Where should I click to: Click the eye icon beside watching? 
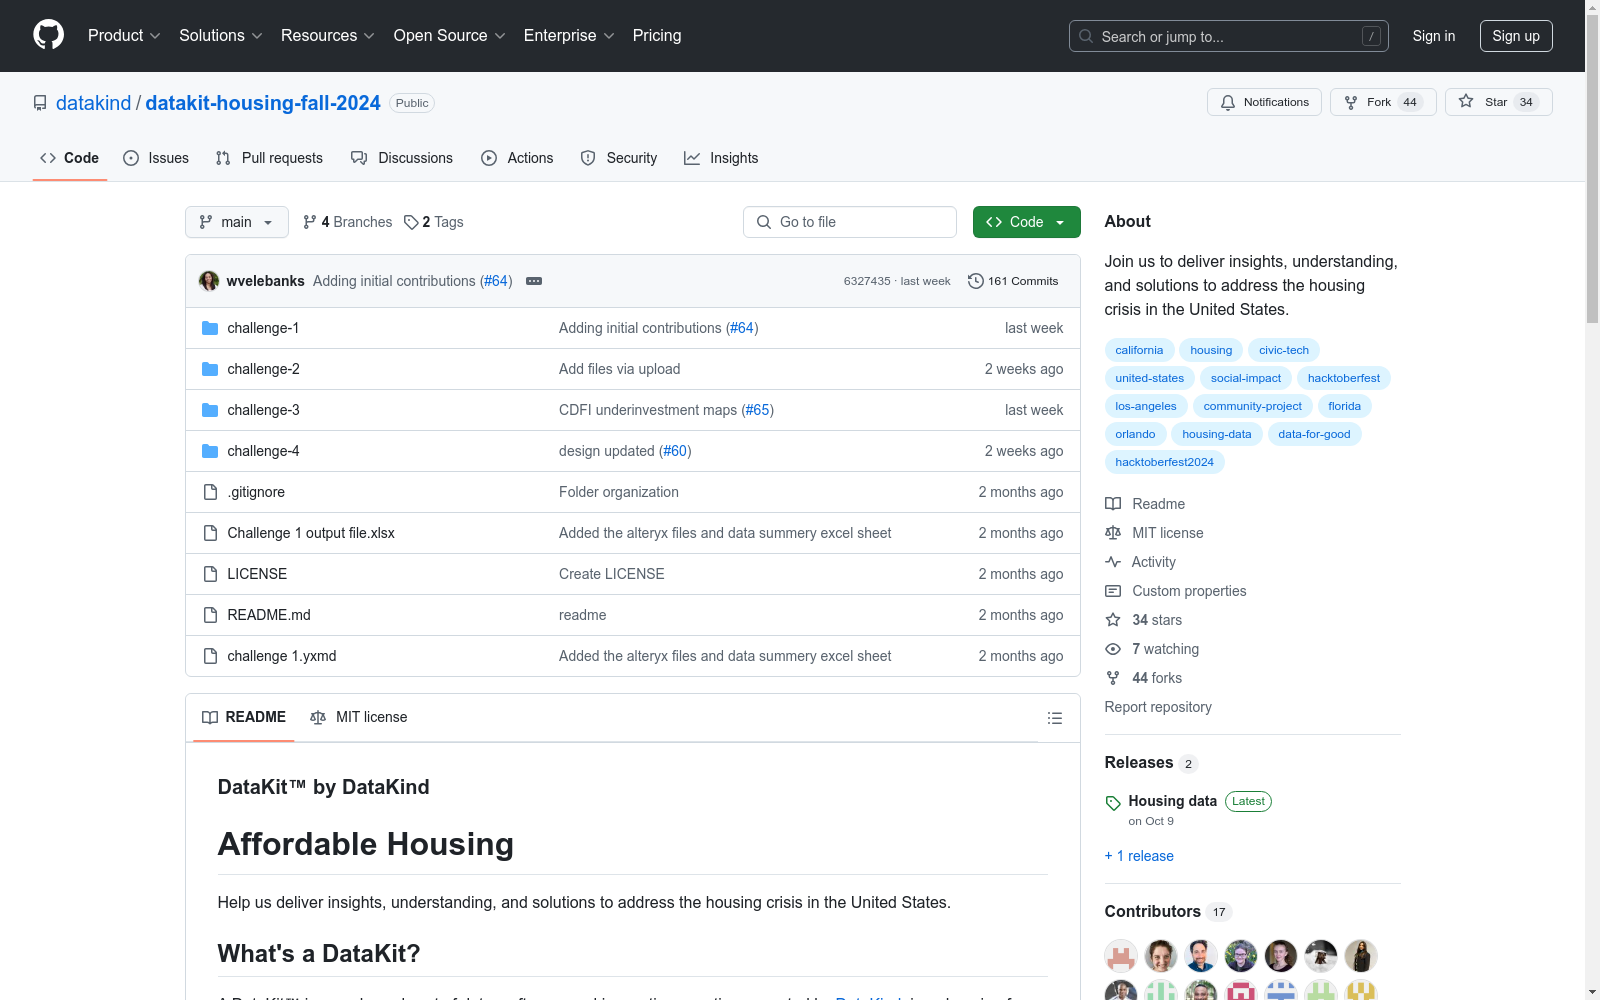(1113, 649)
